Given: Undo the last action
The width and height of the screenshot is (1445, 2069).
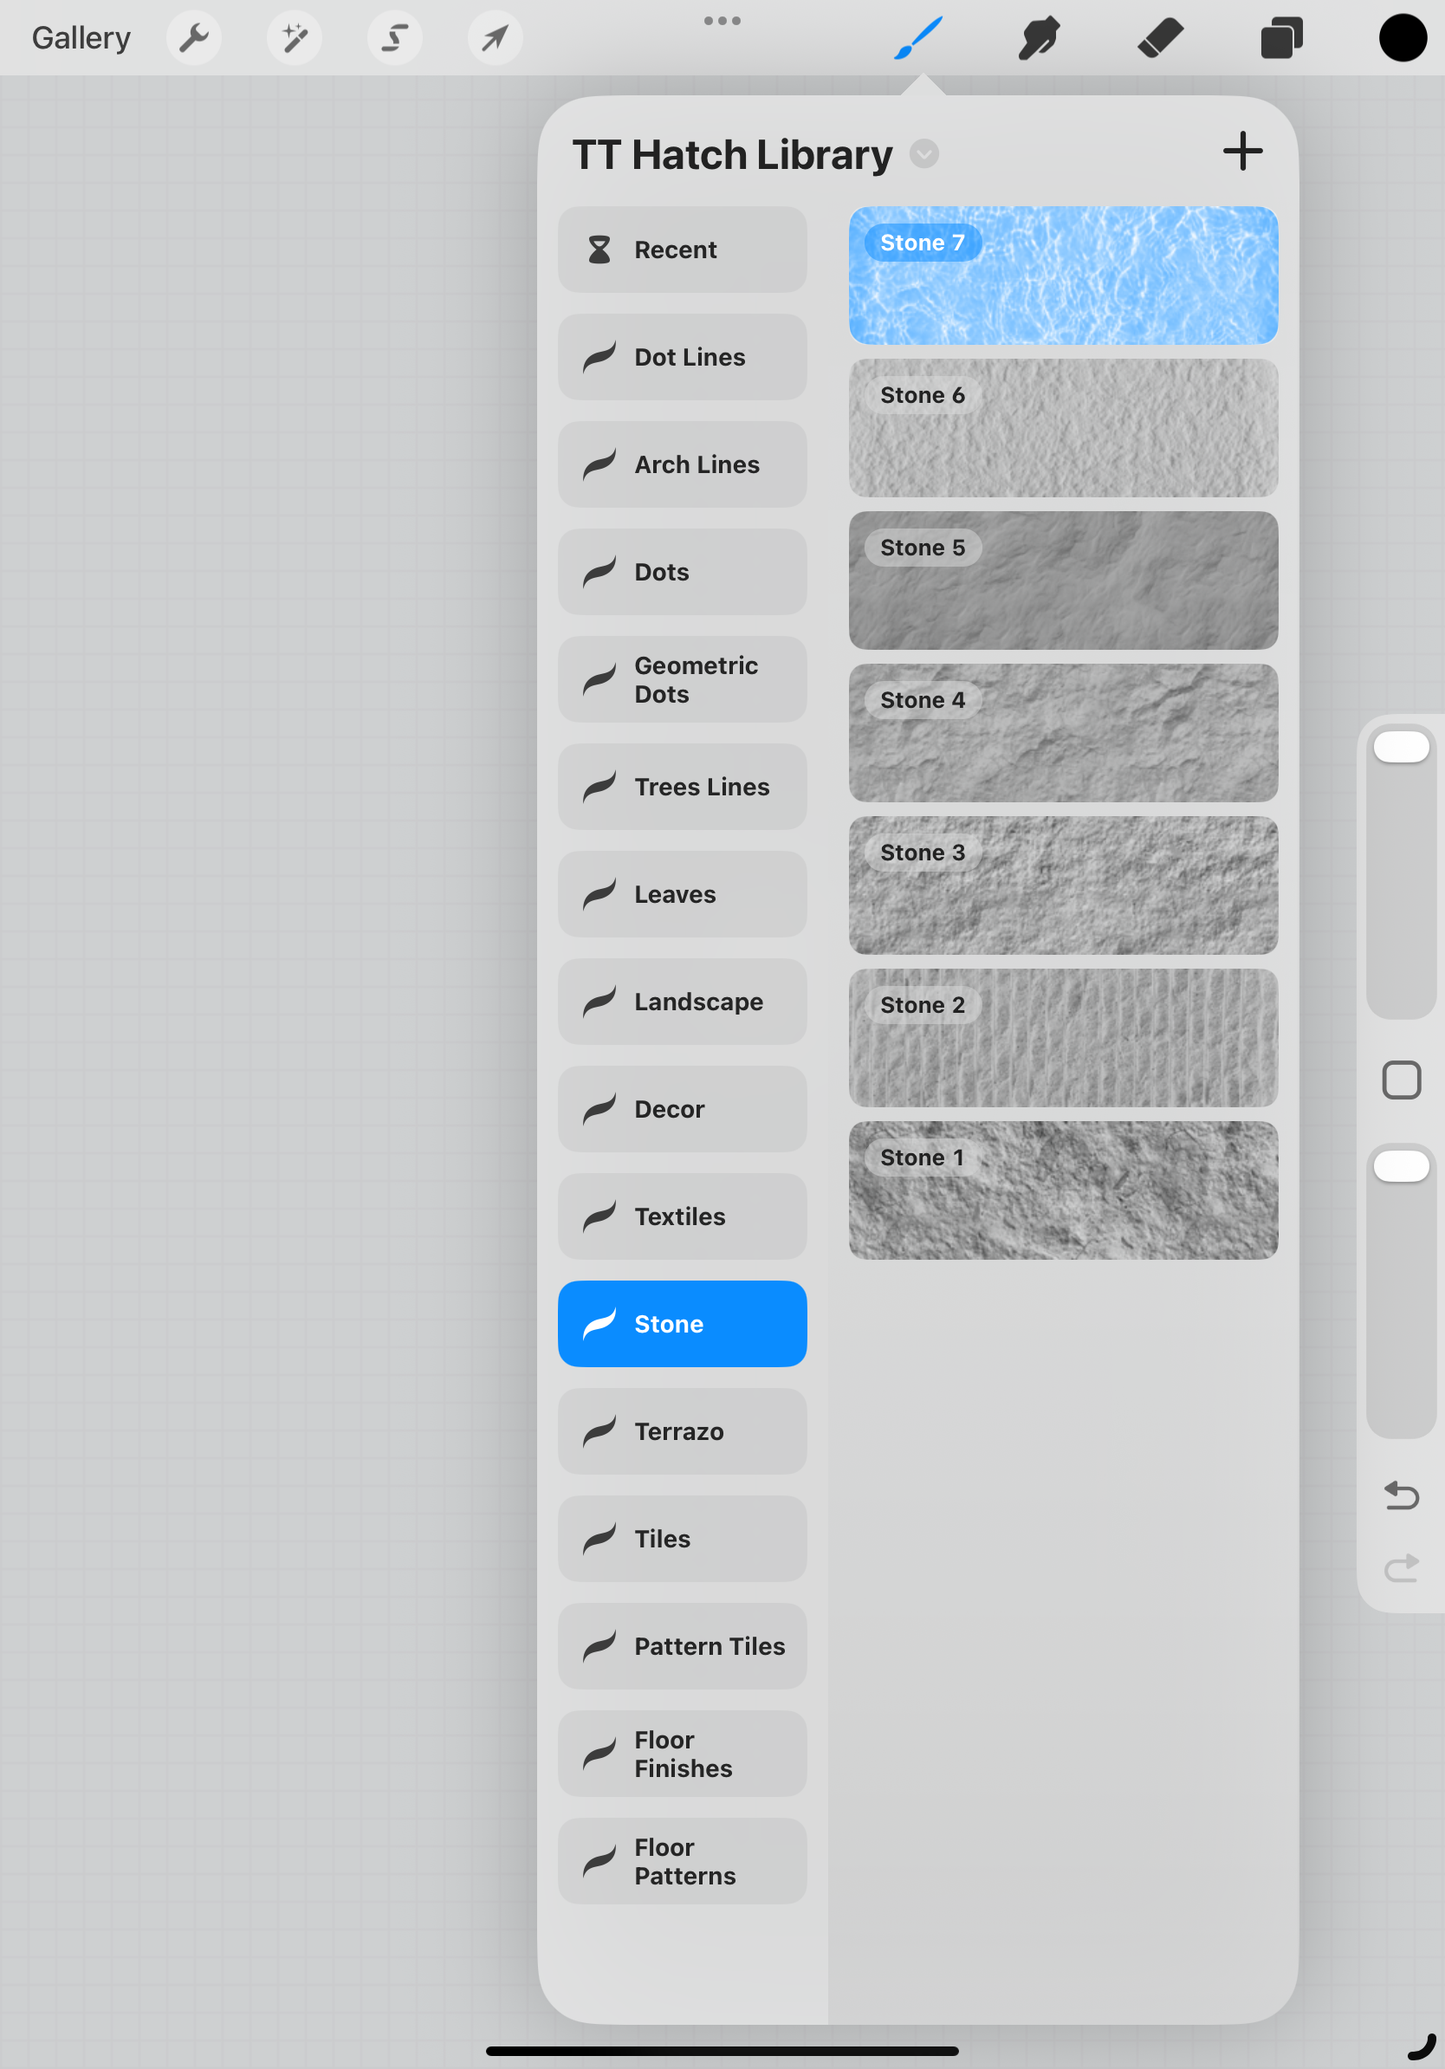Looking at the screenshot, I should 1401,1495.
